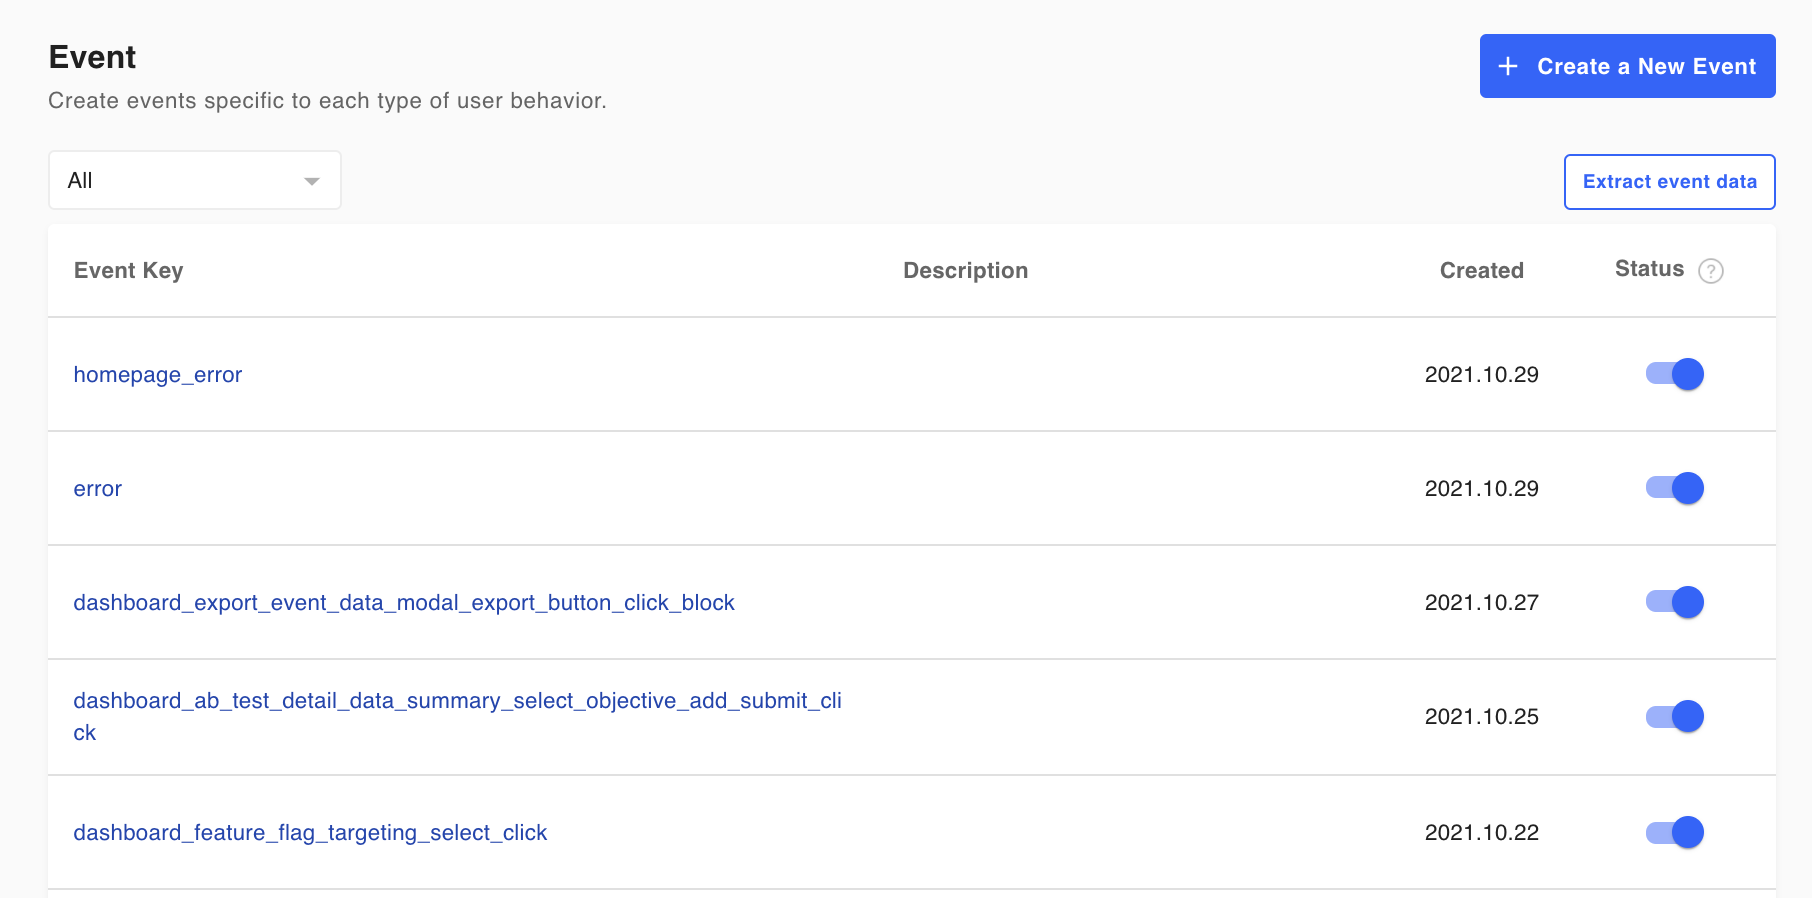
Task: Click the Created column header
Action: pyautogui.click(x=1481, y=271)
